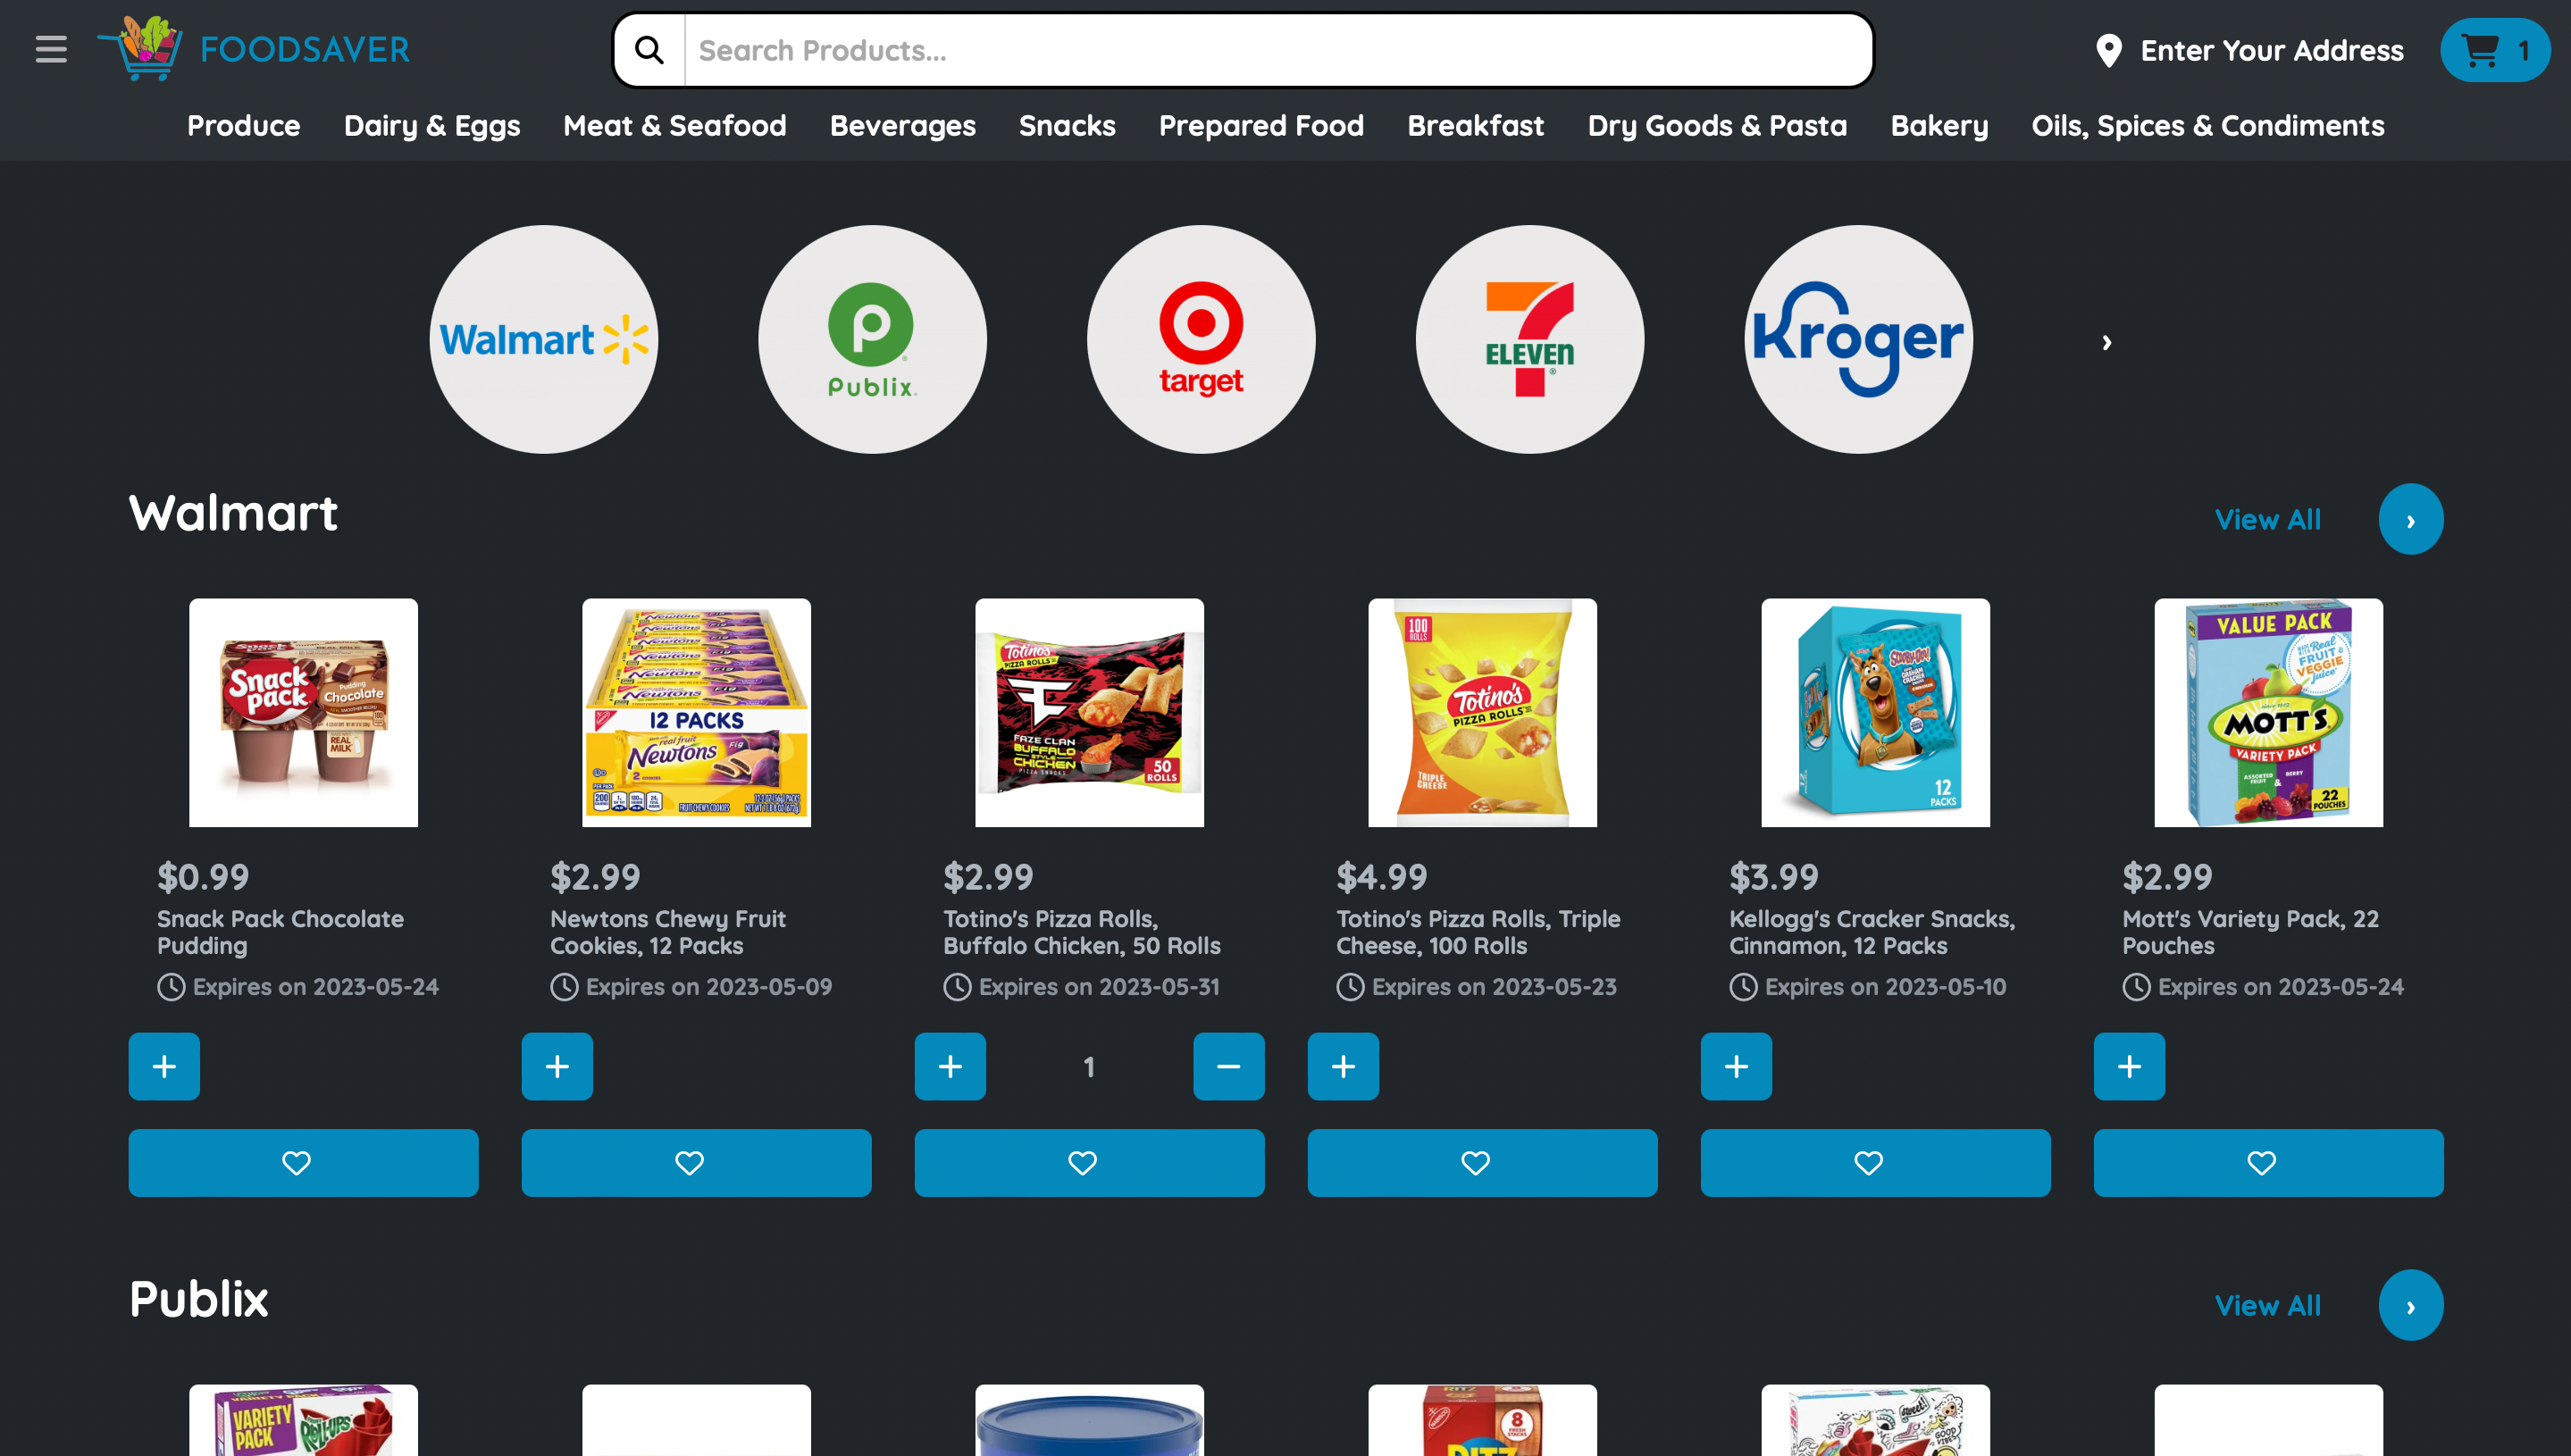Screen dimensions: 2571x1456
Task: Go to the Bakery category
Action: [x=1939, y=126]
